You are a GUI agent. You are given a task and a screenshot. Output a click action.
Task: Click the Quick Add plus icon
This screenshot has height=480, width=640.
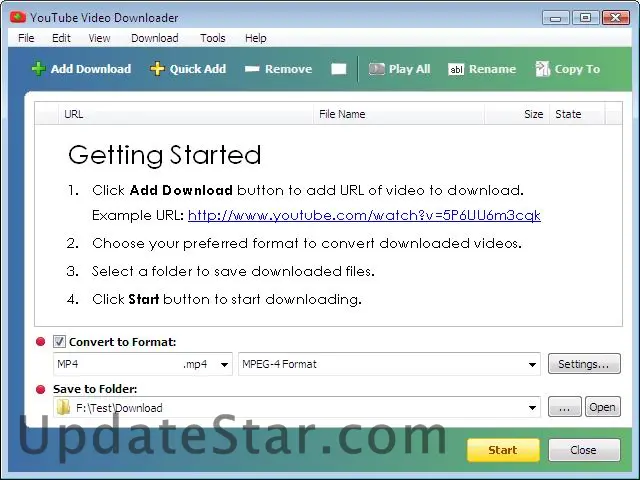click(x=157, y=69)
